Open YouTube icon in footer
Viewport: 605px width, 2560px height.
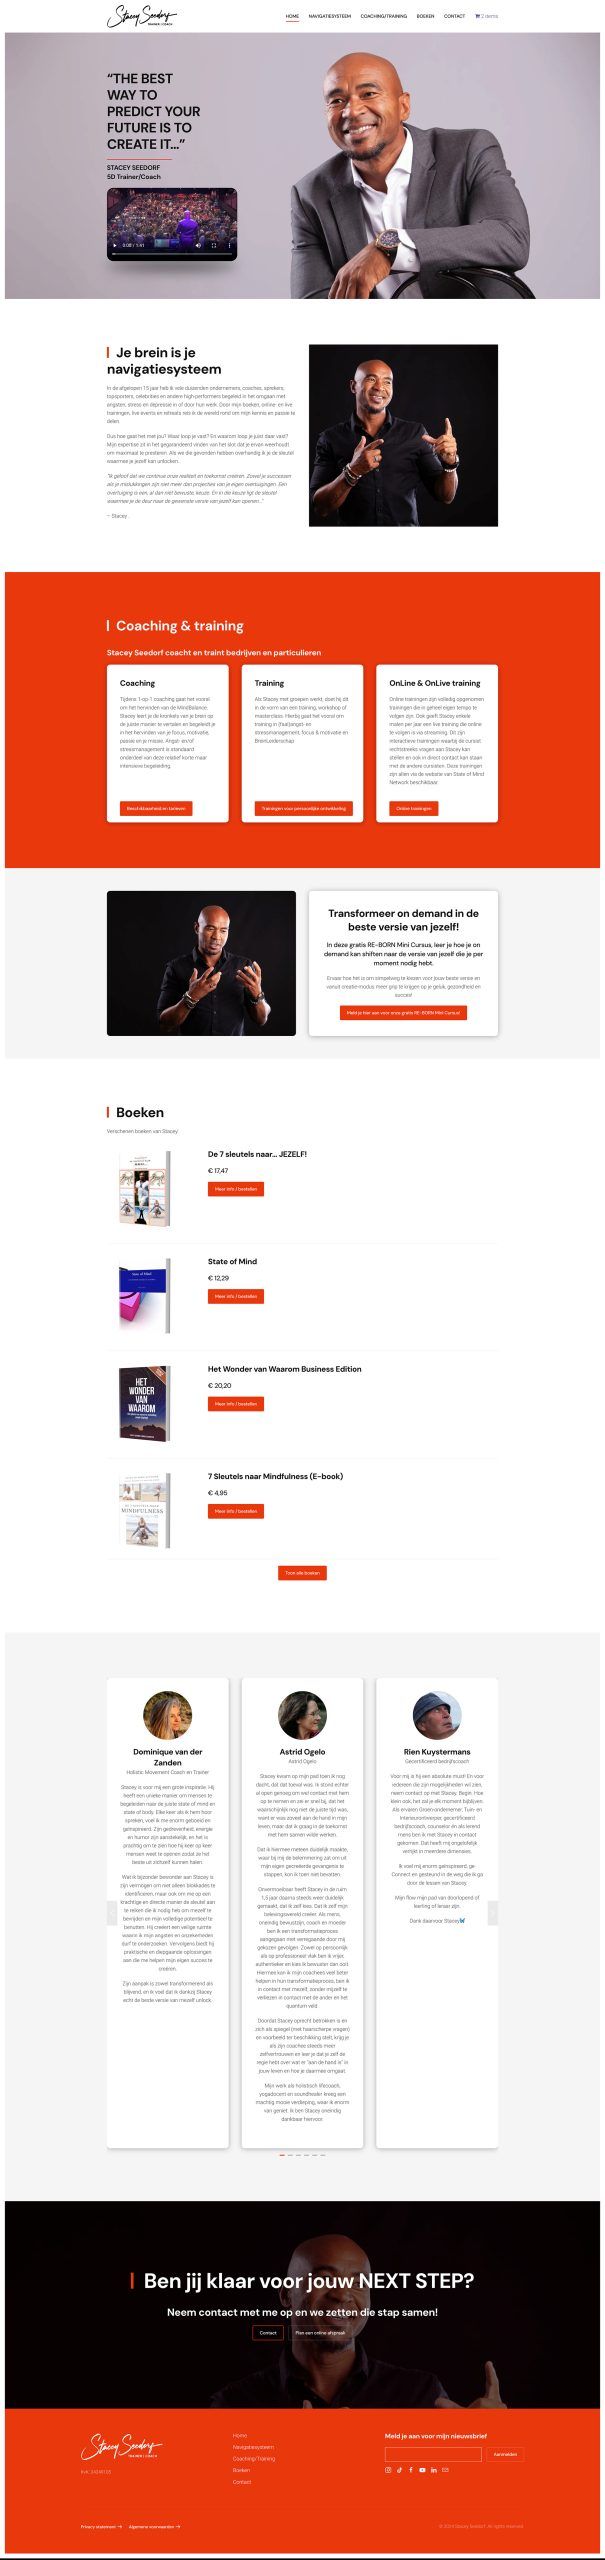422,2470
